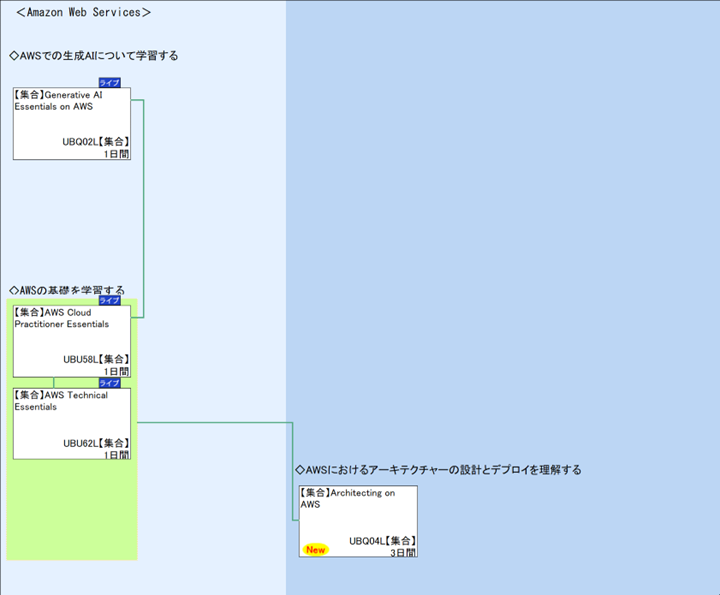Select the AWSの基礎を学習する heading
This screenshot has height=595, width=720.
point(67,290)
